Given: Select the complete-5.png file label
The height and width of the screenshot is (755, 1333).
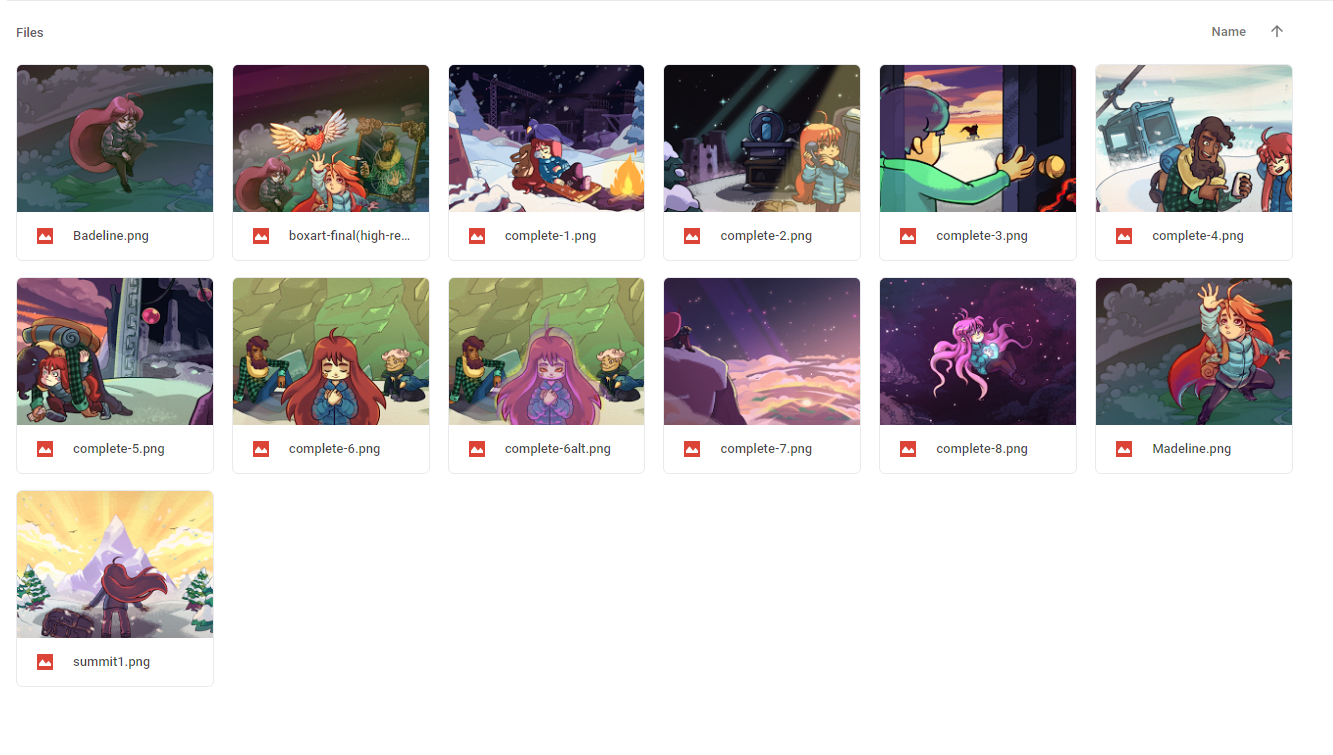Looking at the screenshot, I should pyautogui.click(x=119, y=449).
